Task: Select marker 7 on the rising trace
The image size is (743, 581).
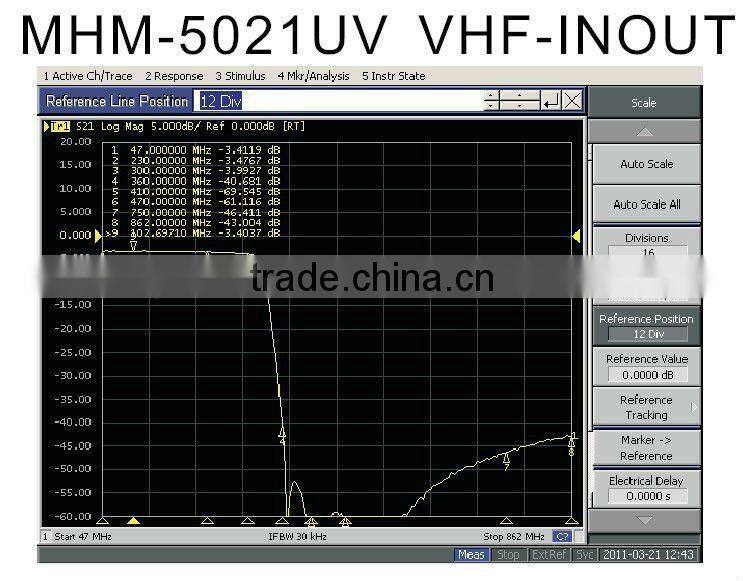Action: click(x=507, y=460)
